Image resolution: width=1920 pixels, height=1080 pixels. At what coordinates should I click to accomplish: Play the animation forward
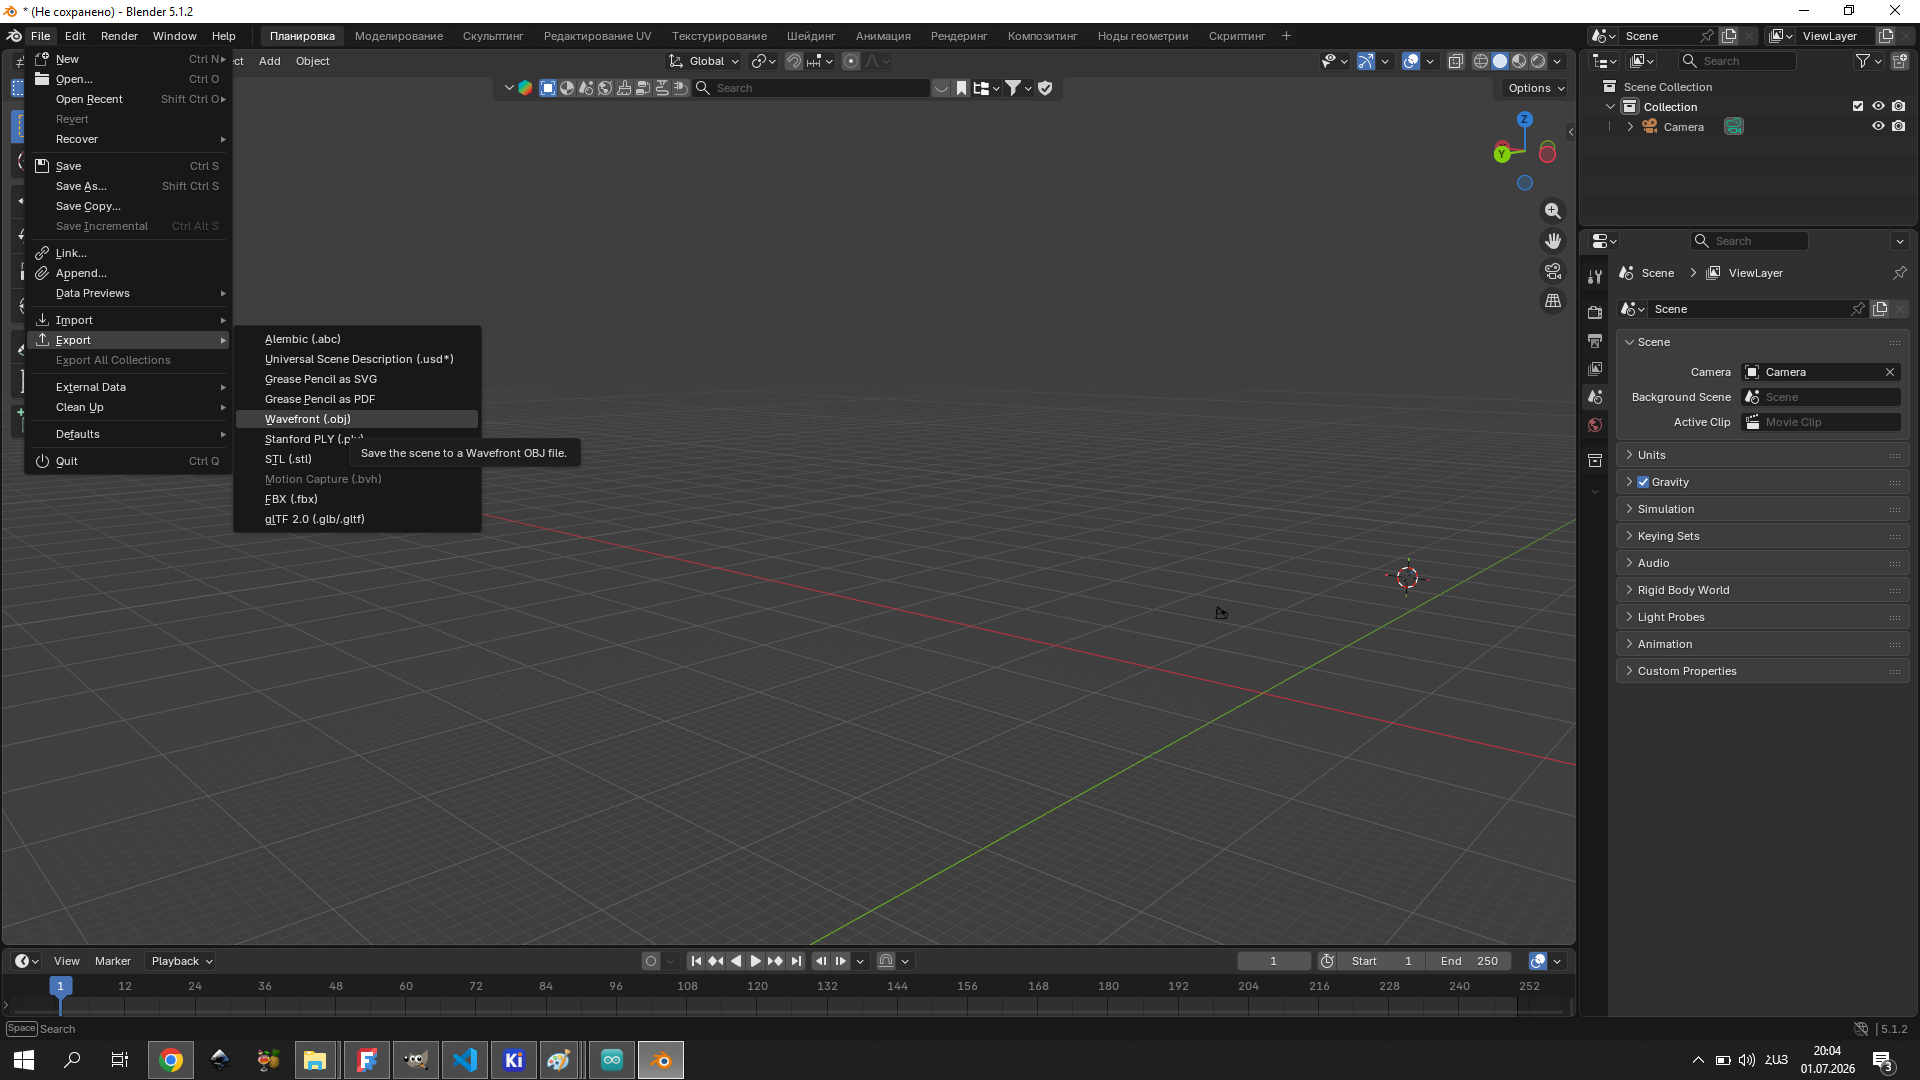point(756,961)
